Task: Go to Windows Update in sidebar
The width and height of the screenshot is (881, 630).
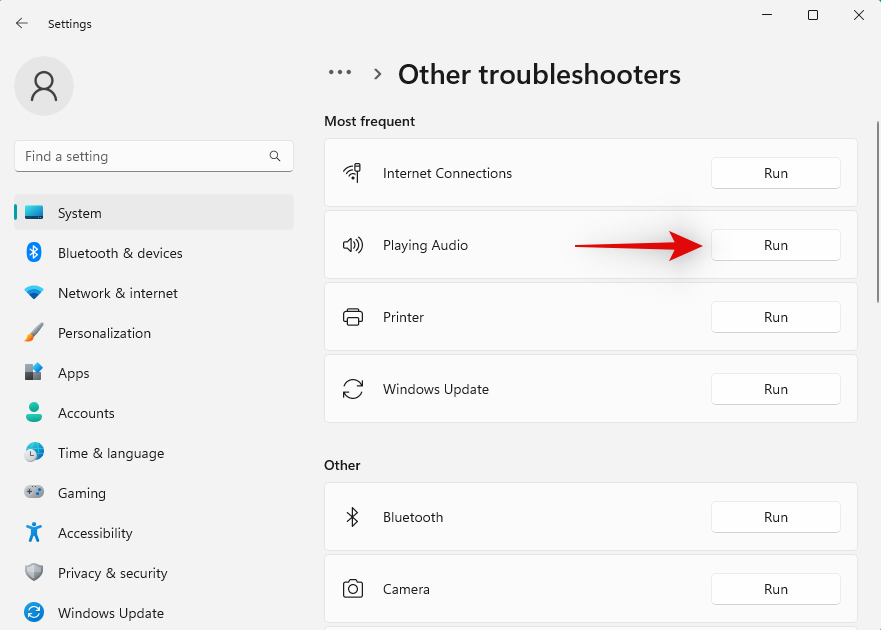Action: click(154, 613)
